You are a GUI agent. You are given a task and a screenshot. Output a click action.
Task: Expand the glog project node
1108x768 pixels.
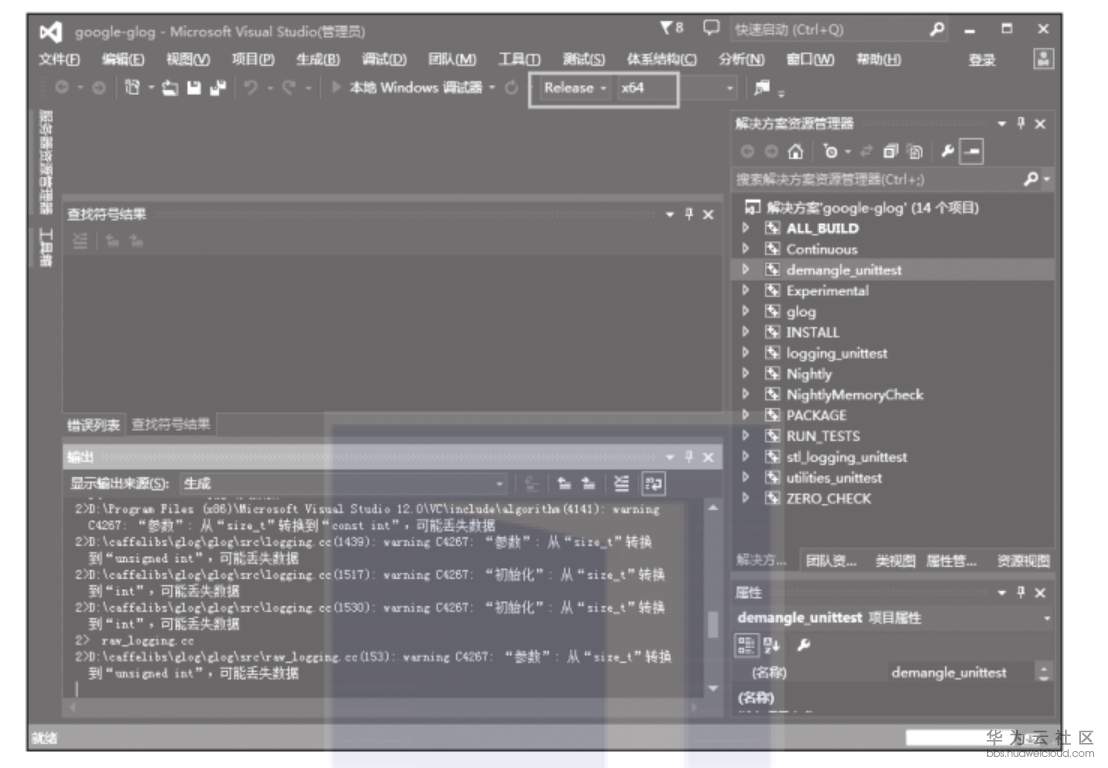pos(746,311)
